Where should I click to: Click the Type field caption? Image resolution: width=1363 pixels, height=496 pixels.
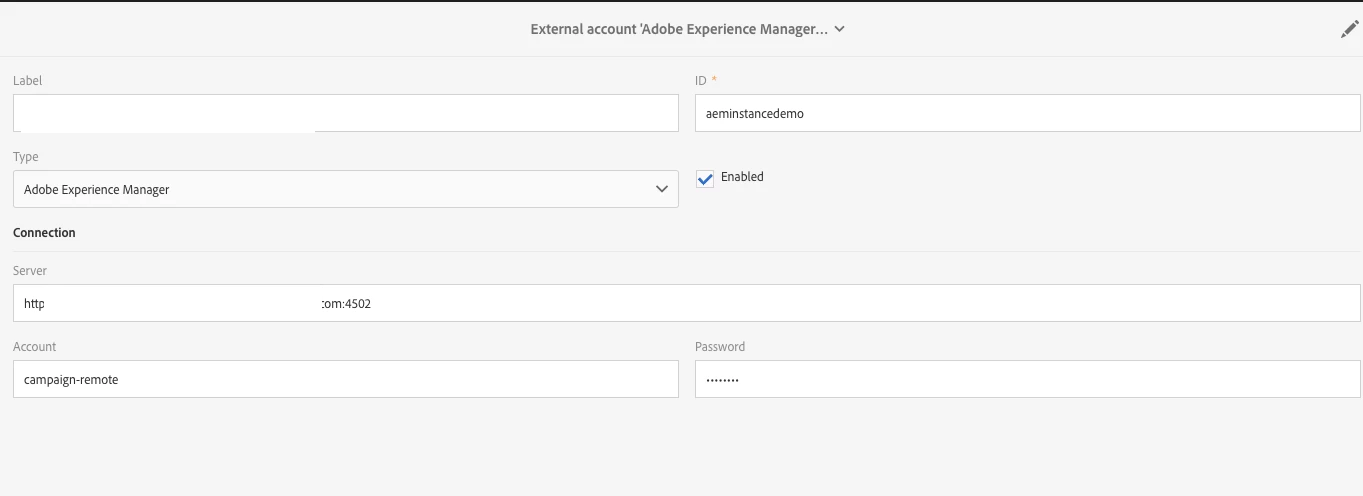tap(26, 157)
